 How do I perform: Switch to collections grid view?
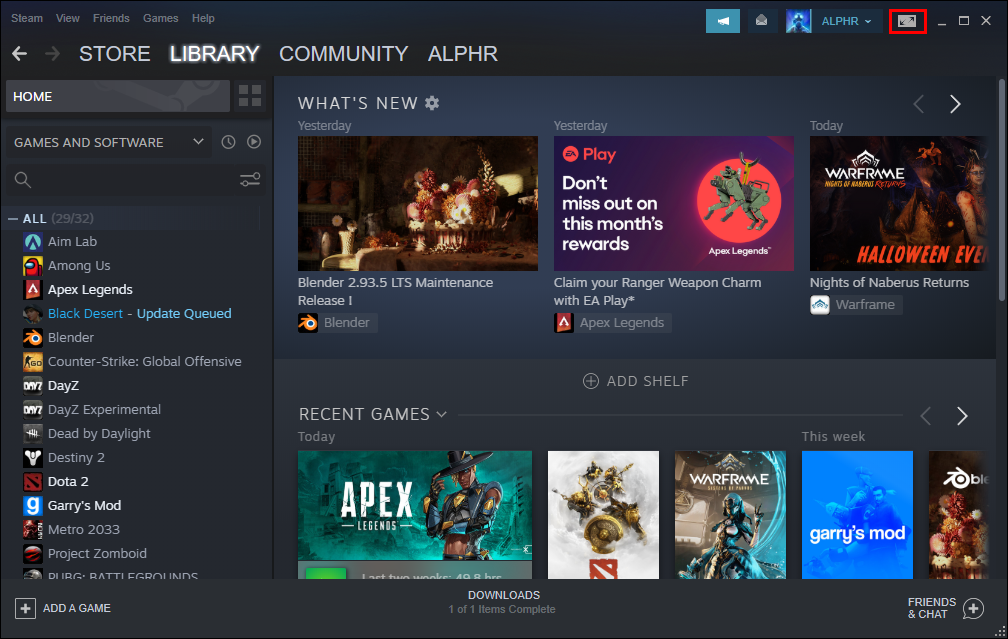pyautogui.click(x=249, y=96)
